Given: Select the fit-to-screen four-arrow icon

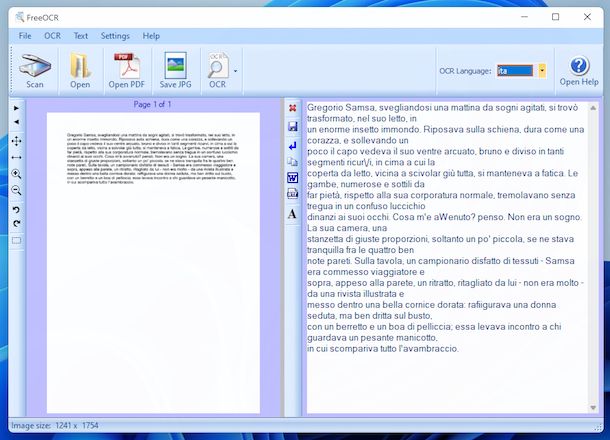Looking at the screenshot, I should point(16,141).
